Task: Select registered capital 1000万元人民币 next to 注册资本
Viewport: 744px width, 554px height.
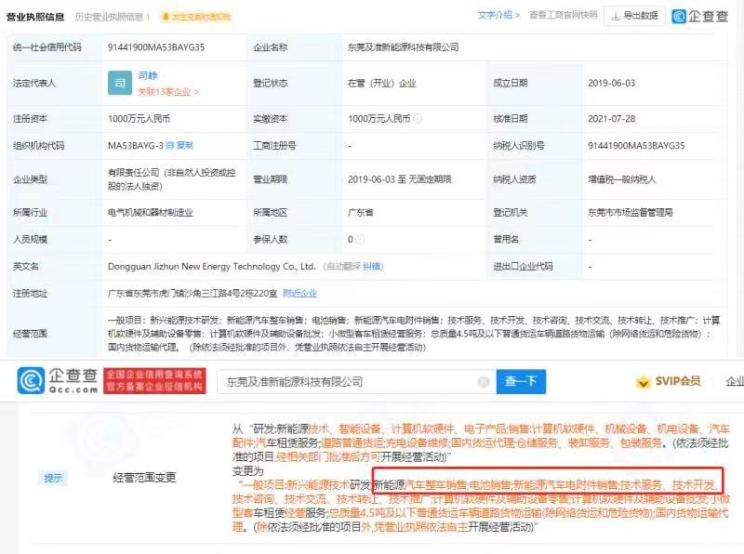Action: [x=139, y=119]
